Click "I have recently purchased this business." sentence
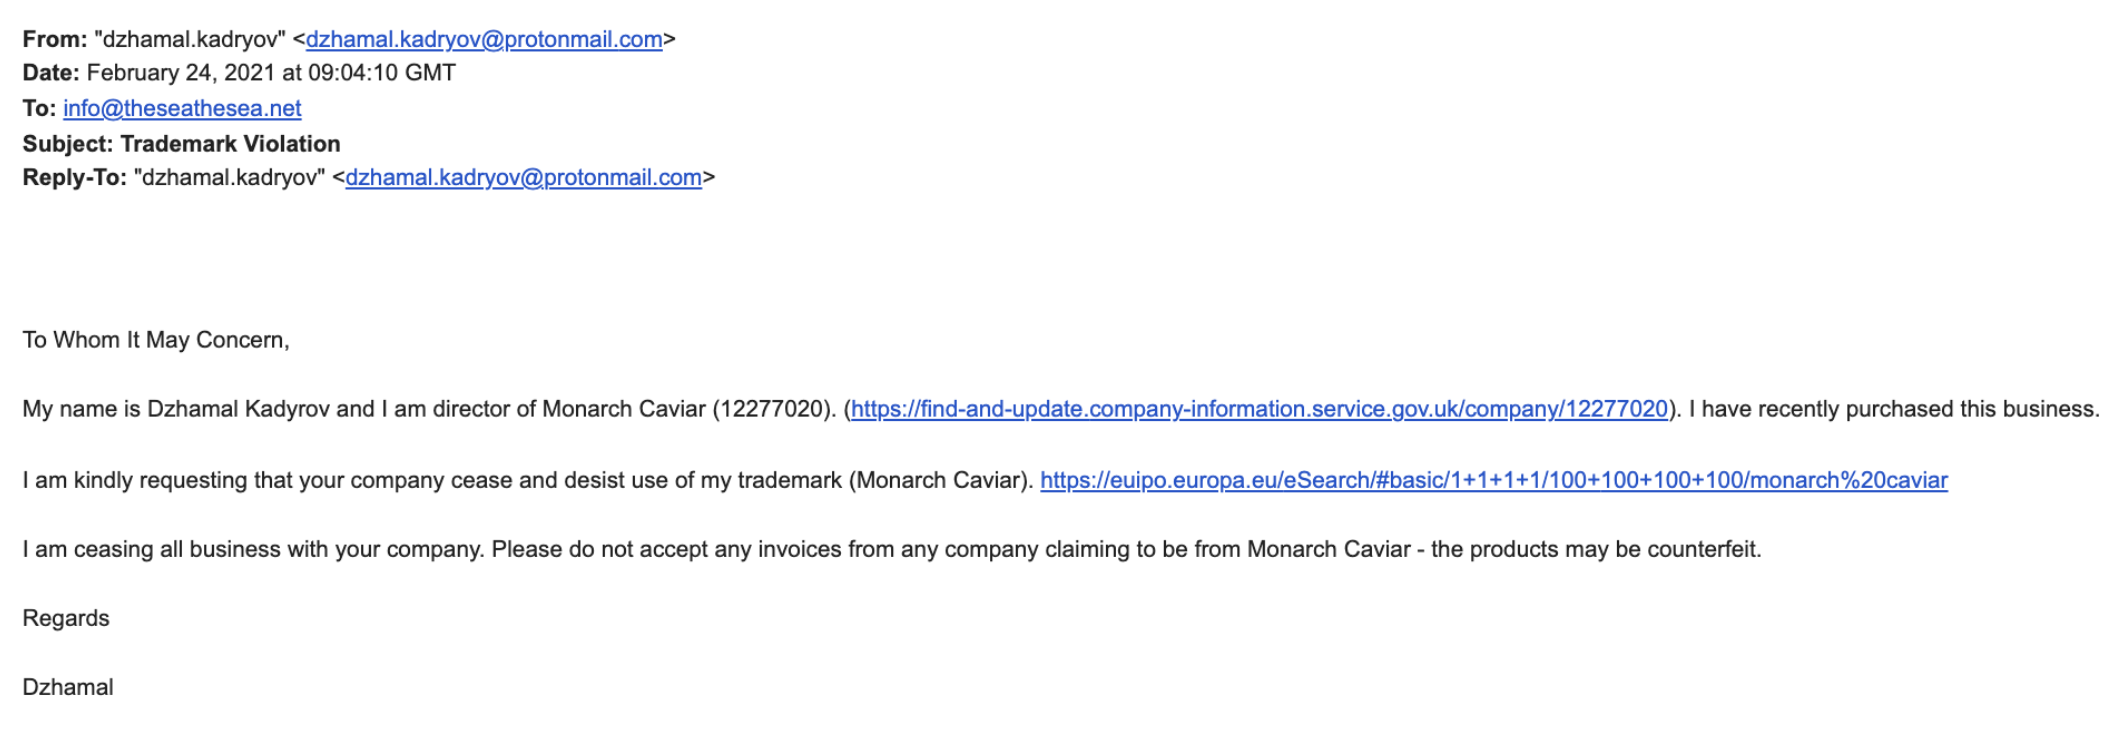The height and width of the screenshot is (730, 2128). 1894,409
